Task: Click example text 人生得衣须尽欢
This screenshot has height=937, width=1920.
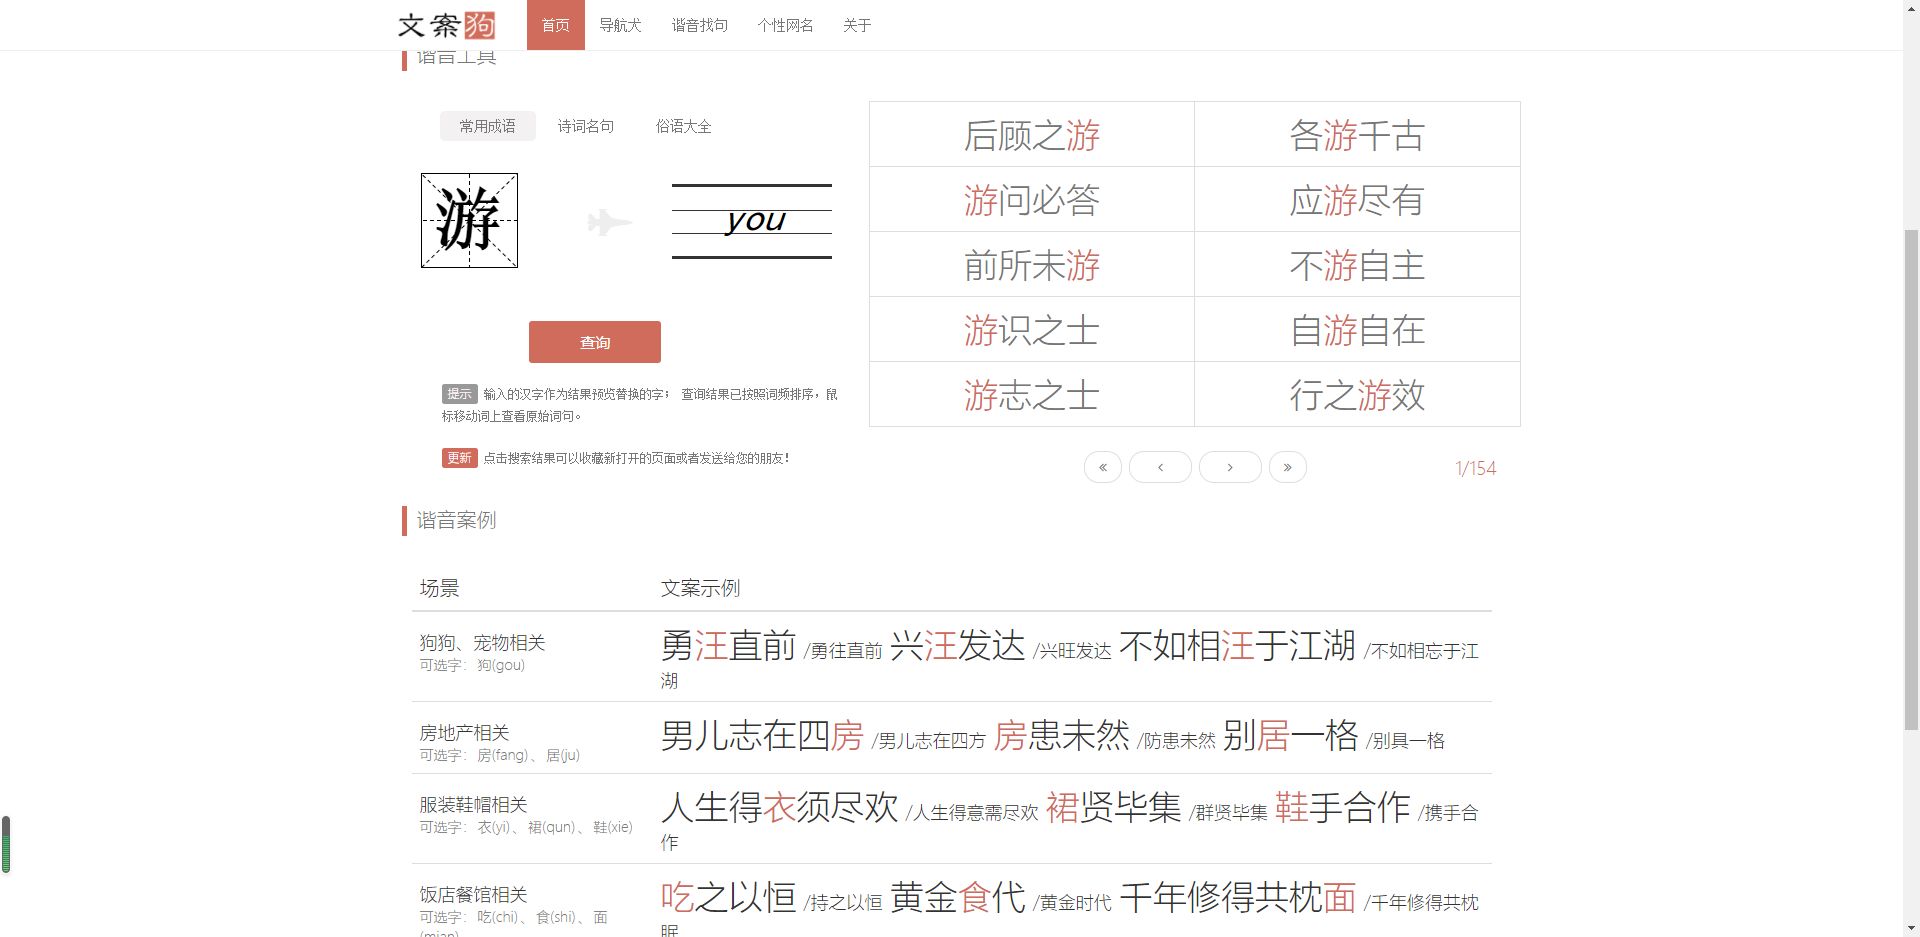Action: coord(779,808)
